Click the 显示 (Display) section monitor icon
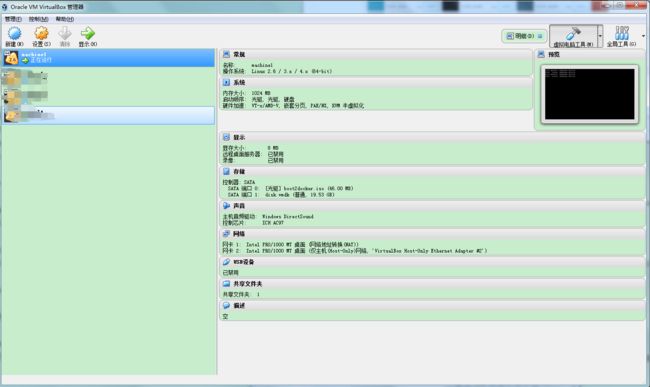Image resolution: width=650 pixels, height=387 pixels. point(226,137)
